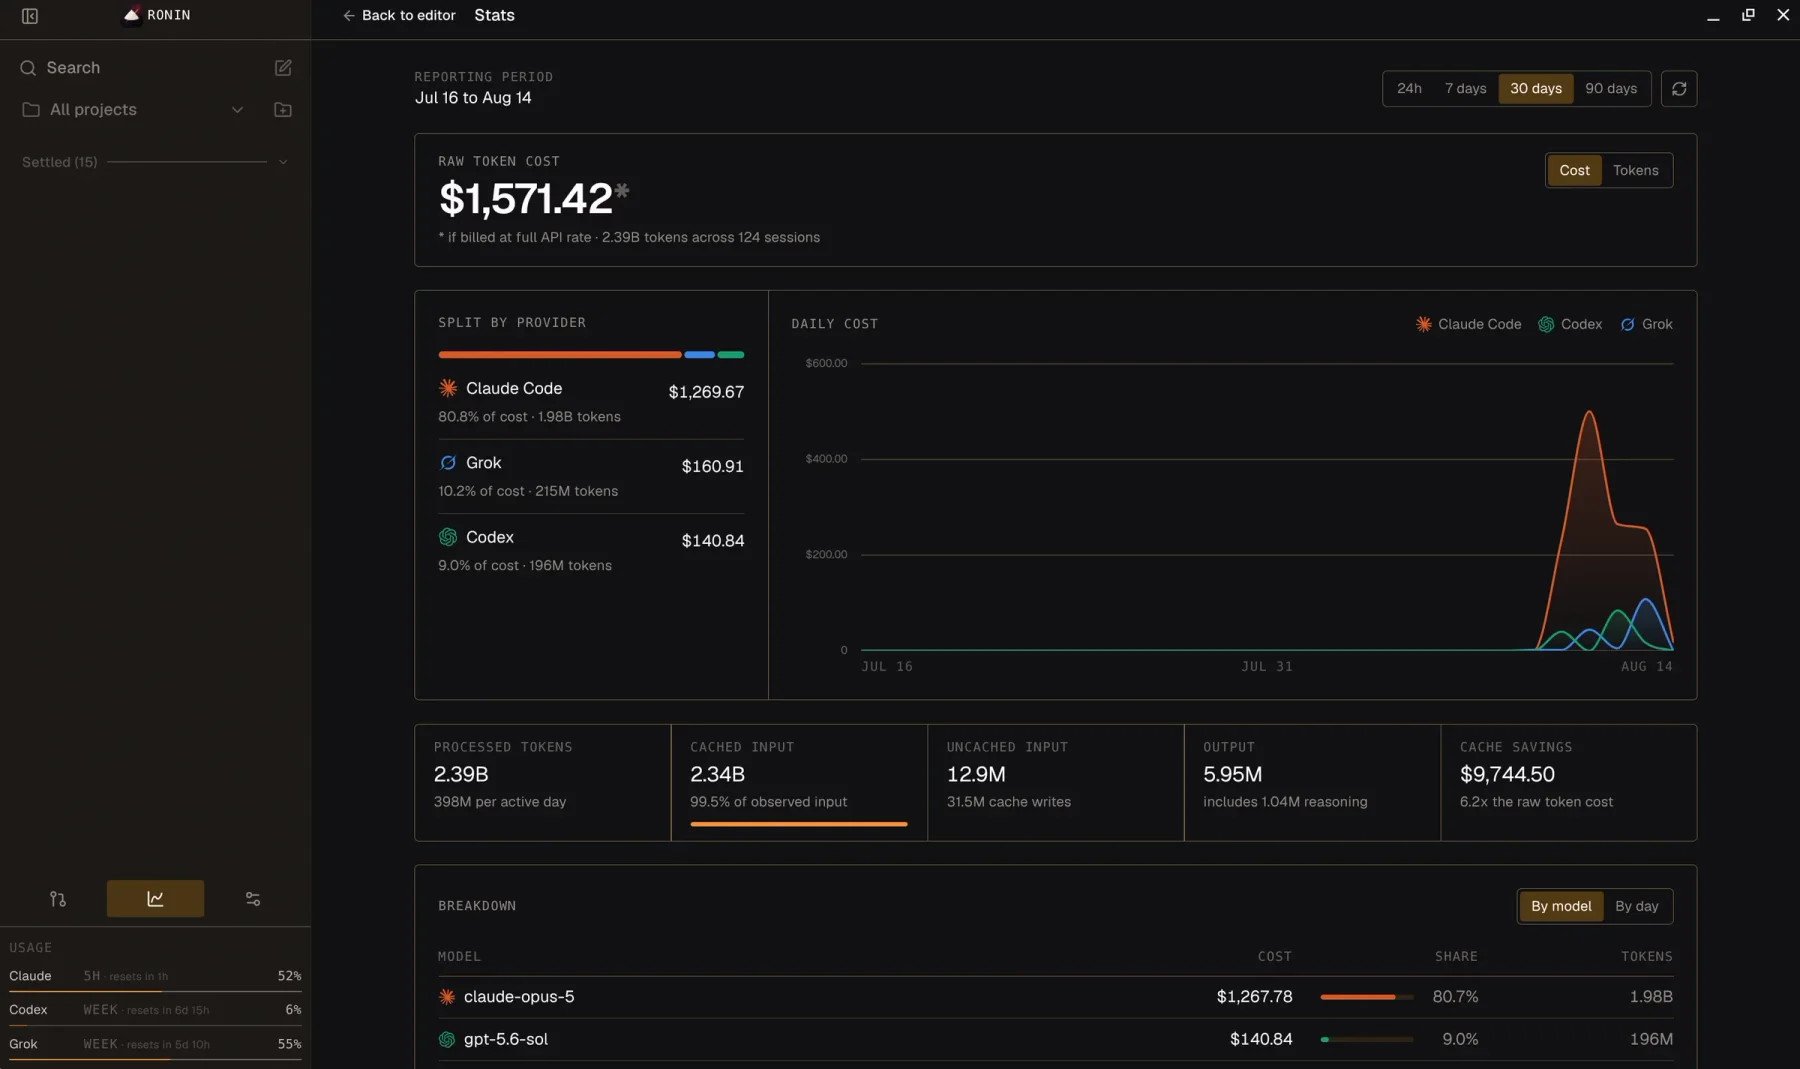Click the Processed Tokens 2.39B value
This screenshot has height=1069, width=1800.
click(x=461, y=775)
